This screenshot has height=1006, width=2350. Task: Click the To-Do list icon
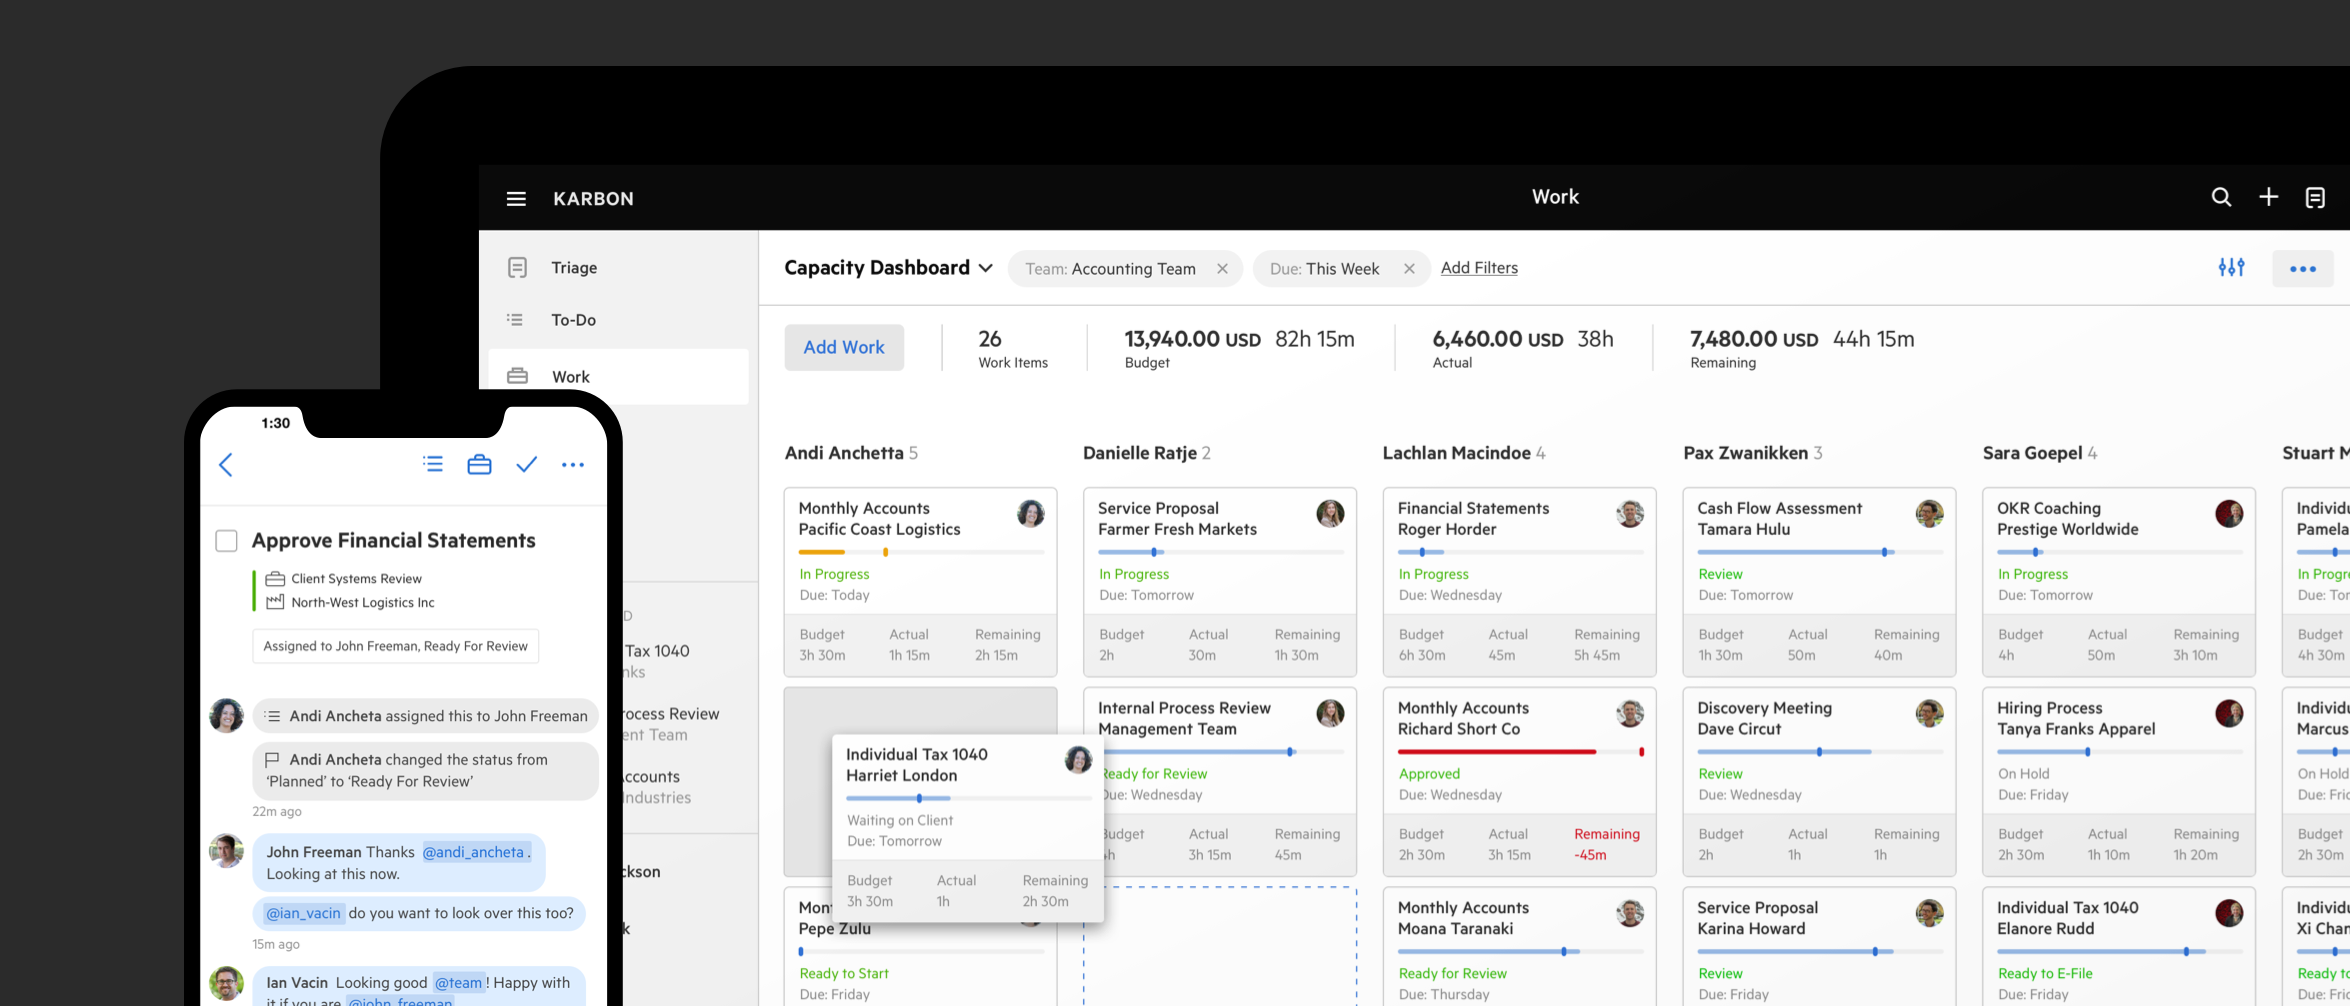tap(516, 320)
